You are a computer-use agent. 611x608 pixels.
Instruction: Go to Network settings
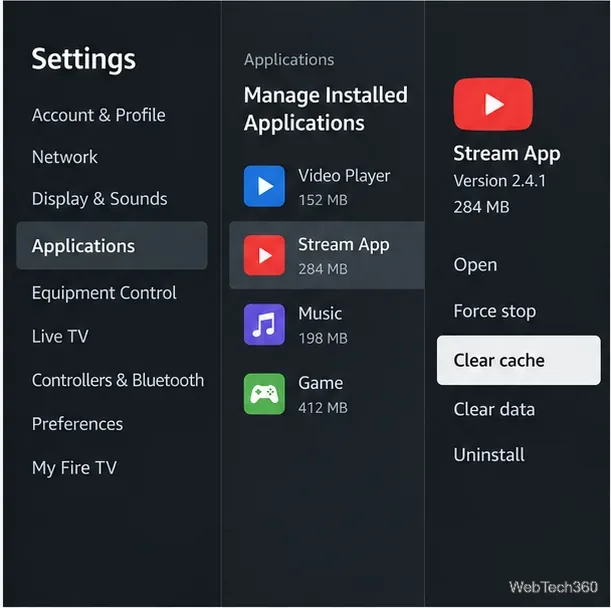click(x=65, y=157)
